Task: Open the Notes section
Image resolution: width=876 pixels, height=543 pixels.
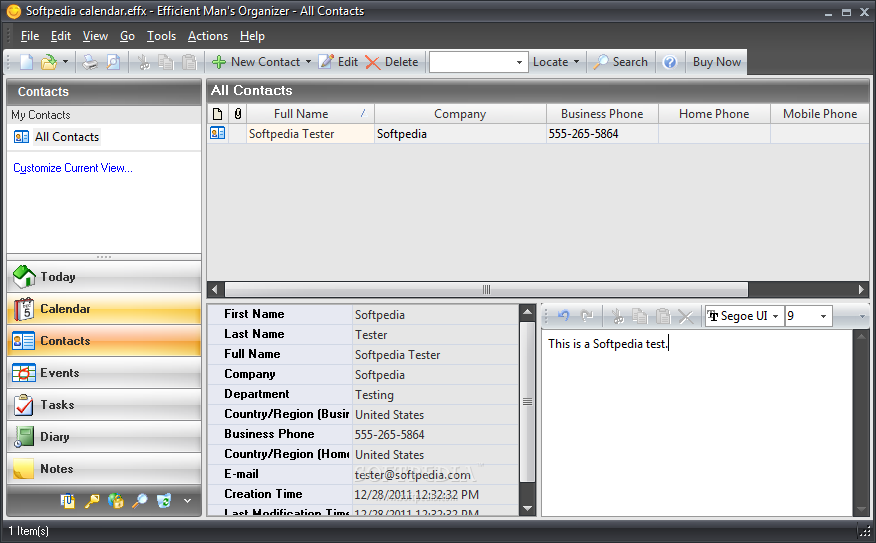Action: [104, 469]
